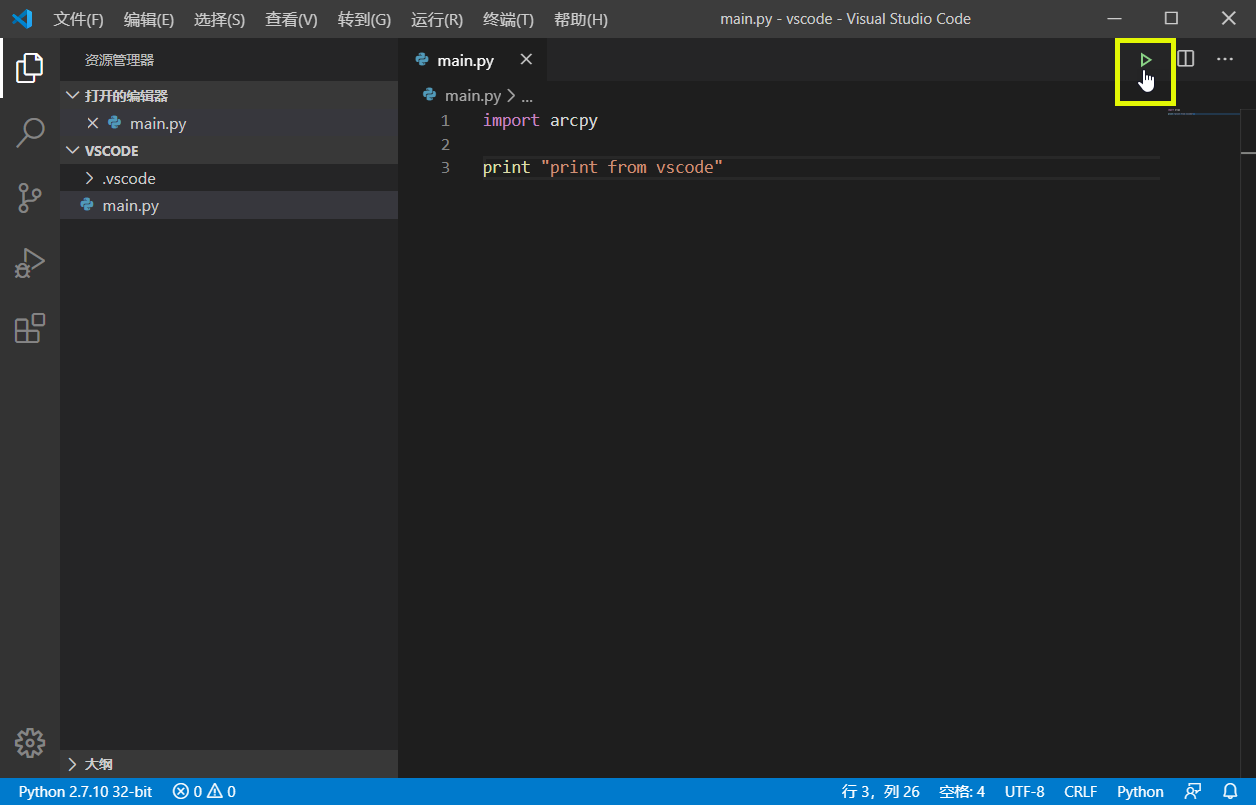The width and height of the screenshot is (1256, 805).
Task: Open the editor's more actions ellipsis menu
Action: coord(1225,59)
